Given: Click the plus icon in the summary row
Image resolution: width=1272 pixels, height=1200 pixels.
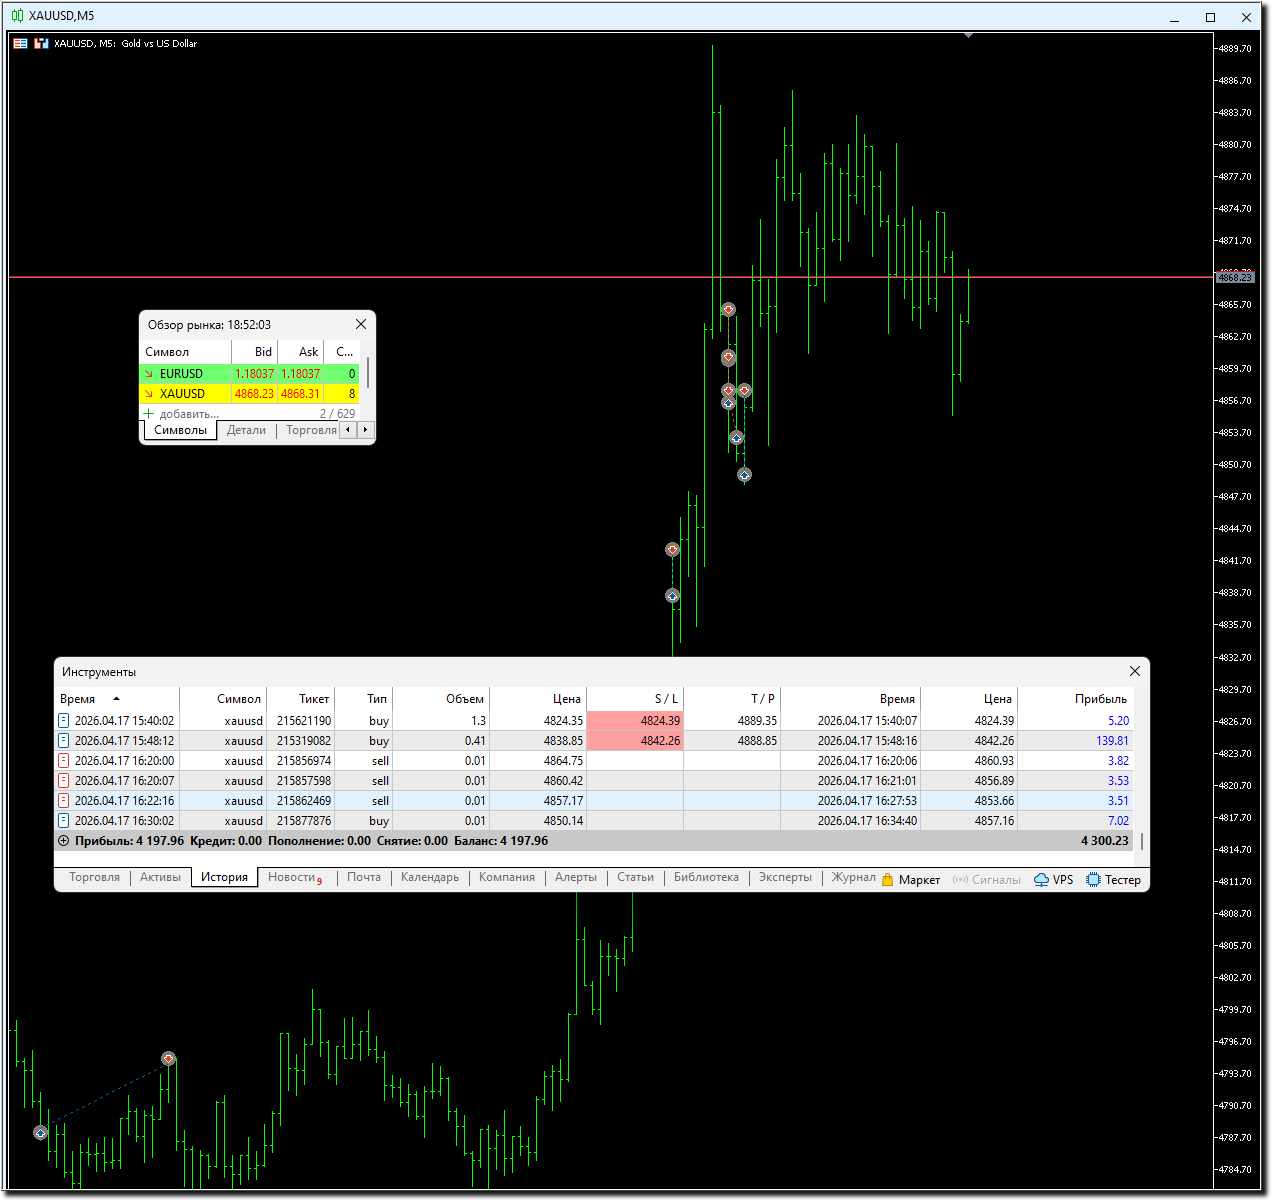Looking at the screenshot, I should [64, 841].
